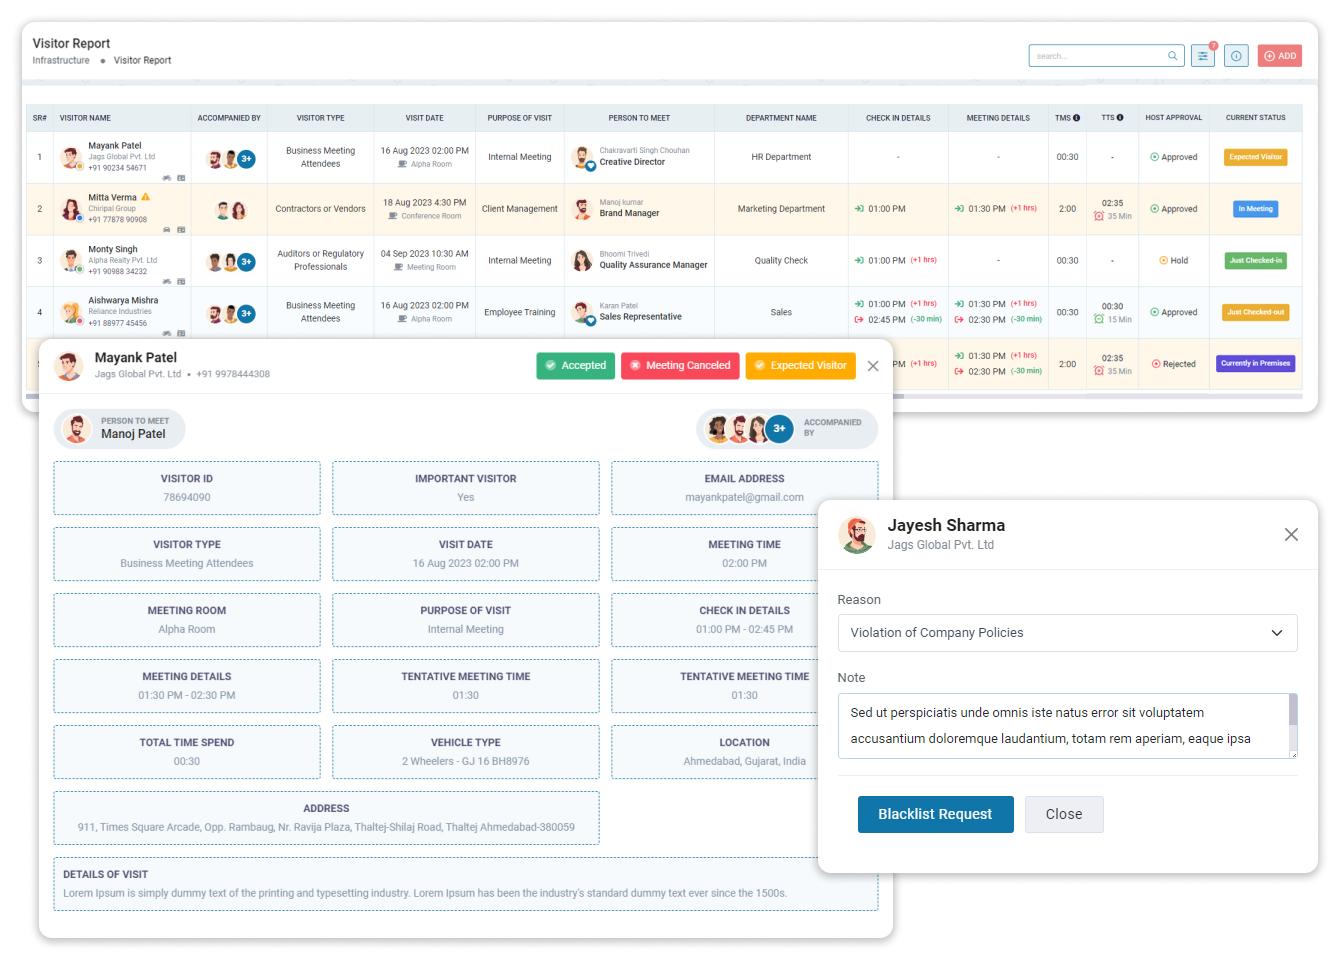The height and width of the screenshot is (960, 1340).
Task: Click the TTS info icon in the column header
Action: pos(1120,117)
